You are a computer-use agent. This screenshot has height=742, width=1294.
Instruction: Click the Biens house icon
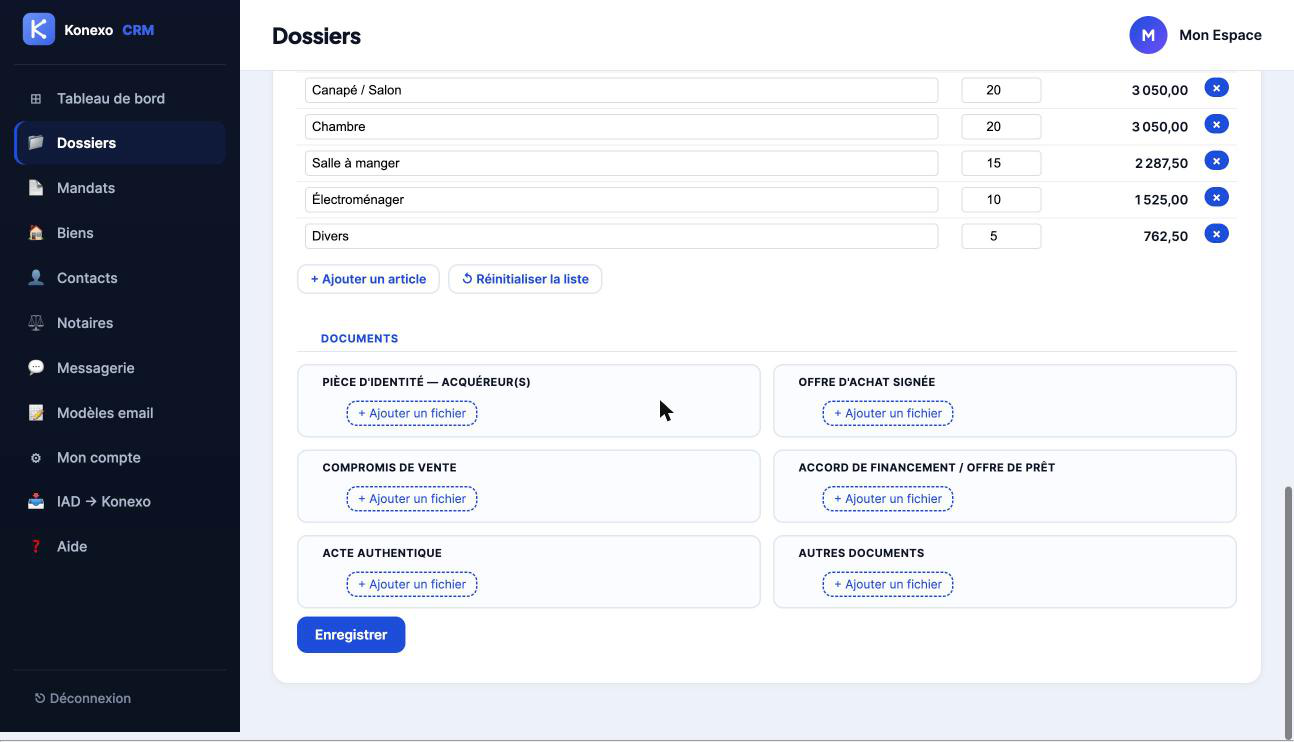(x=36, y=233)
